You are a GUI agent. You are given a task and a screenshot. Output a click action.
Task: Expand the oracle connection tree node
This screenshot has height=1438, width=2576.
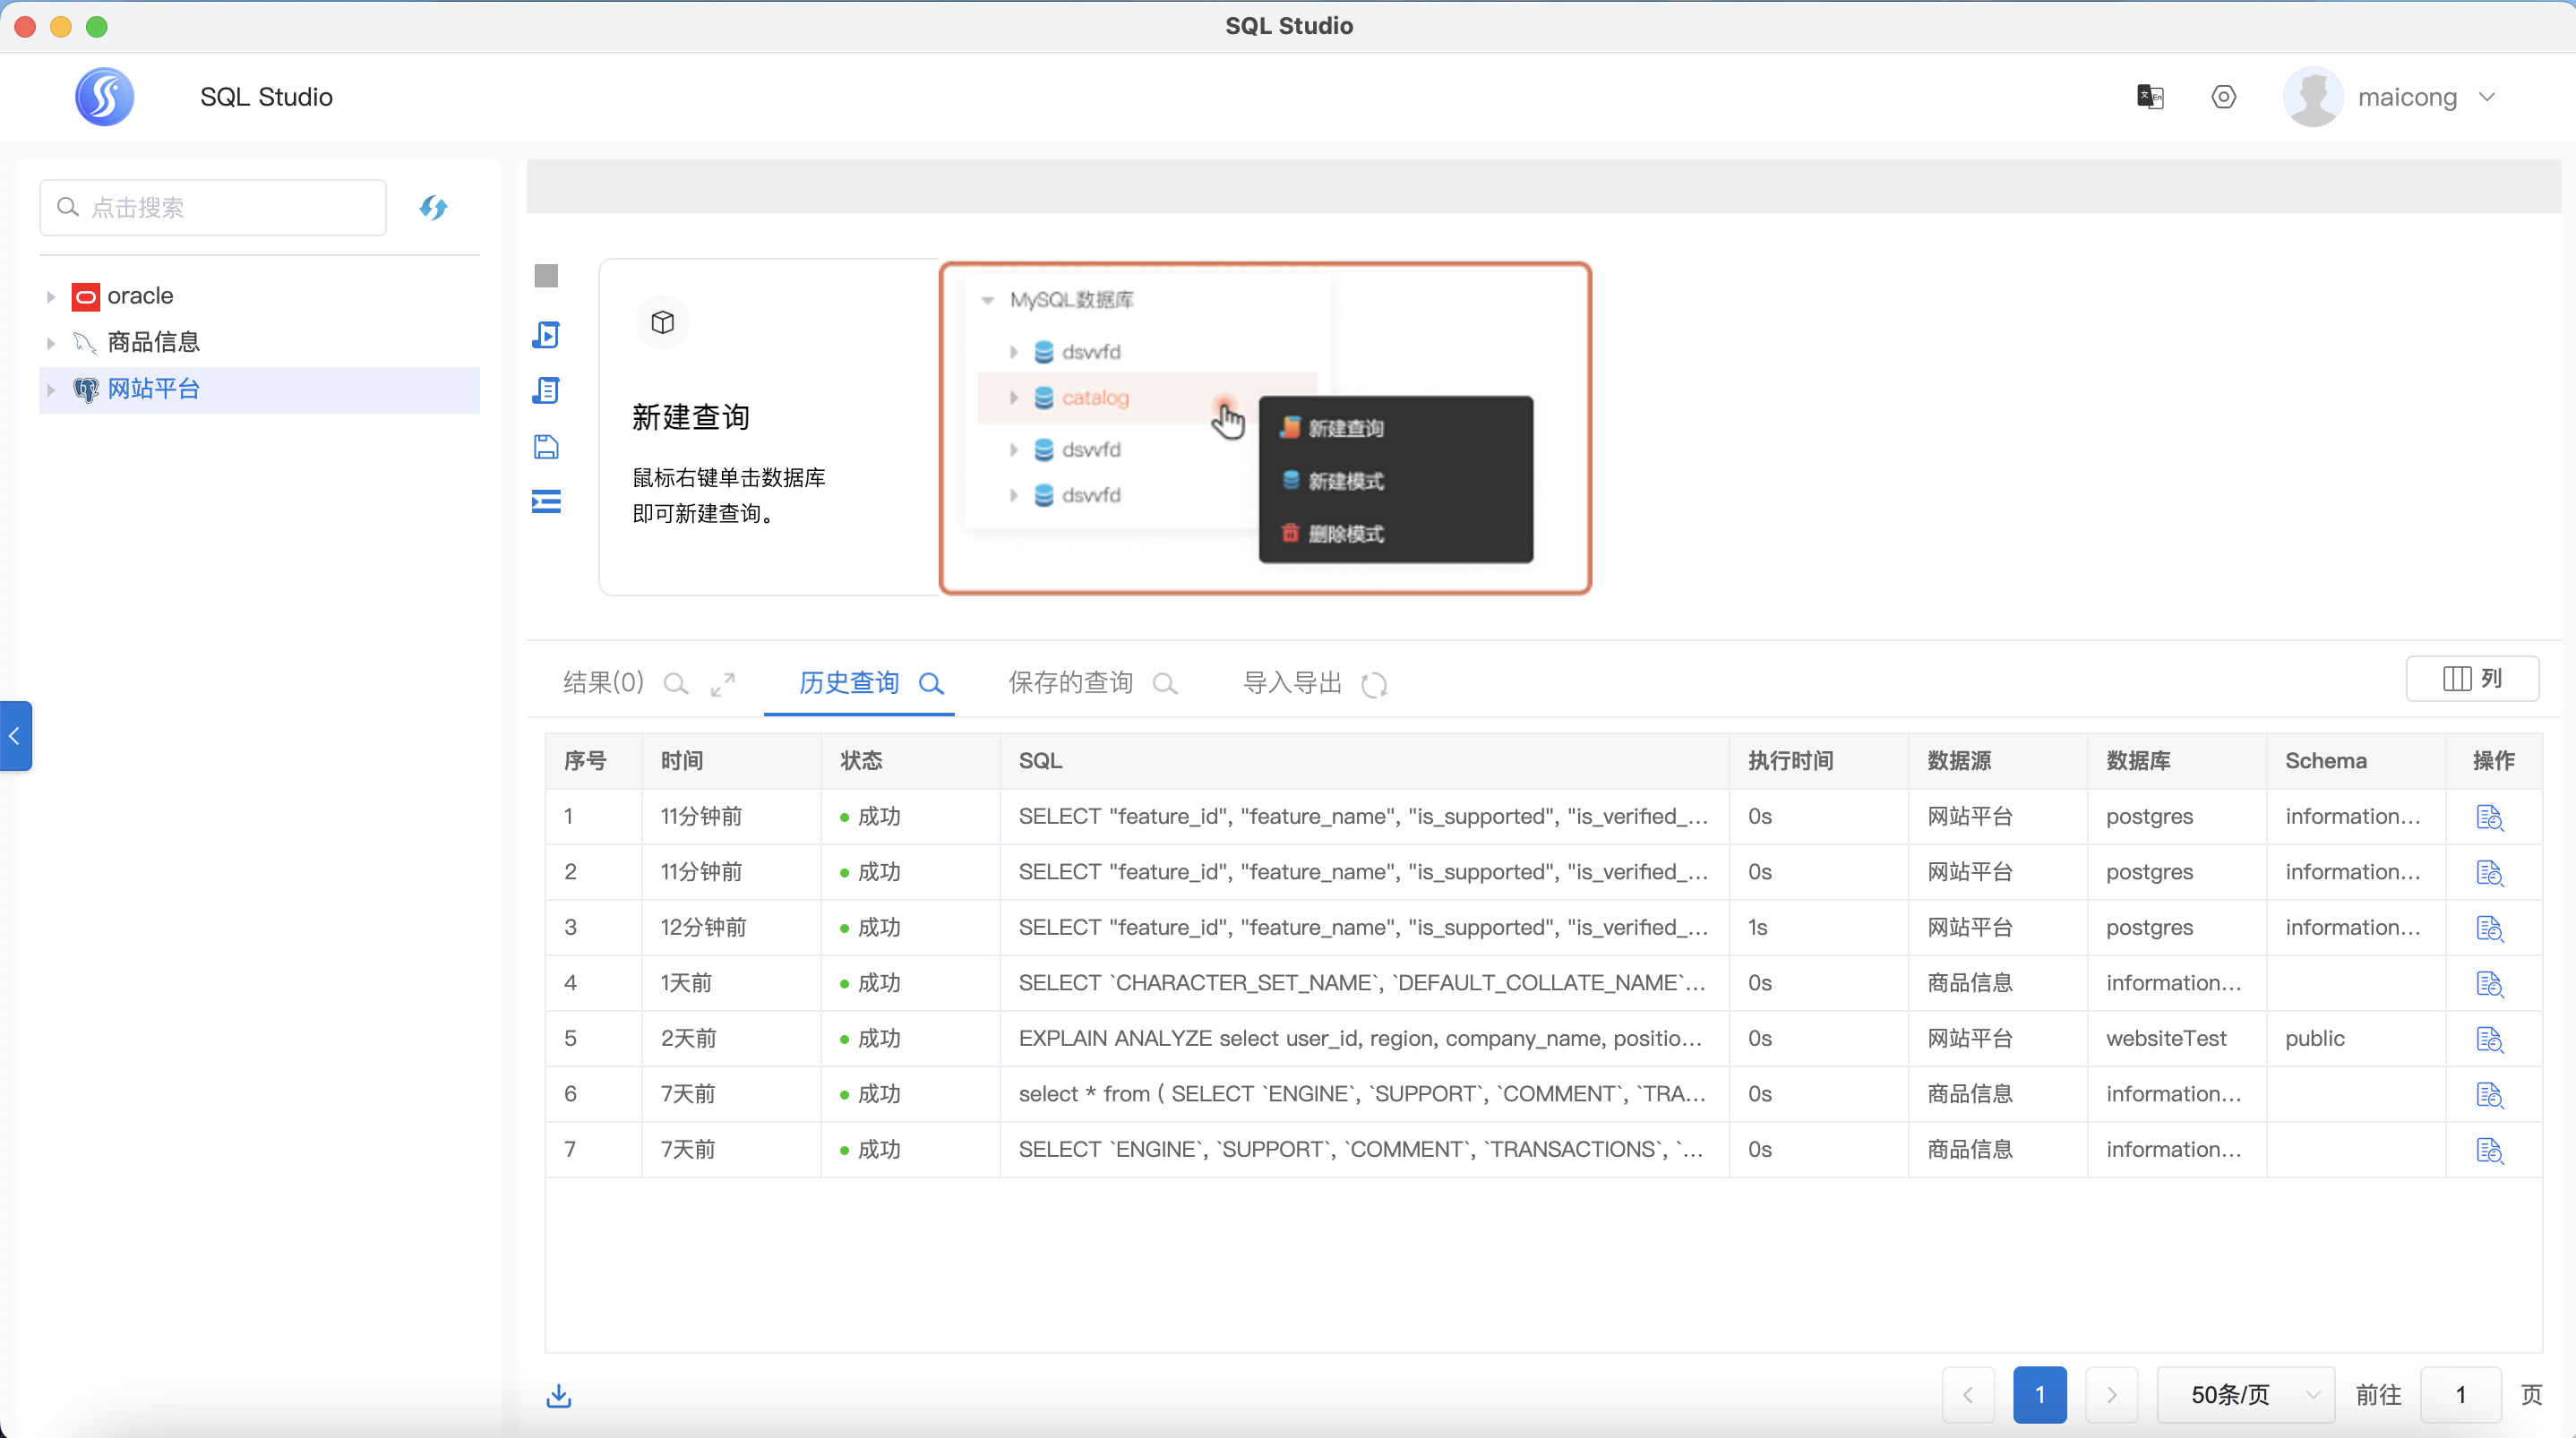pos(51,297)
